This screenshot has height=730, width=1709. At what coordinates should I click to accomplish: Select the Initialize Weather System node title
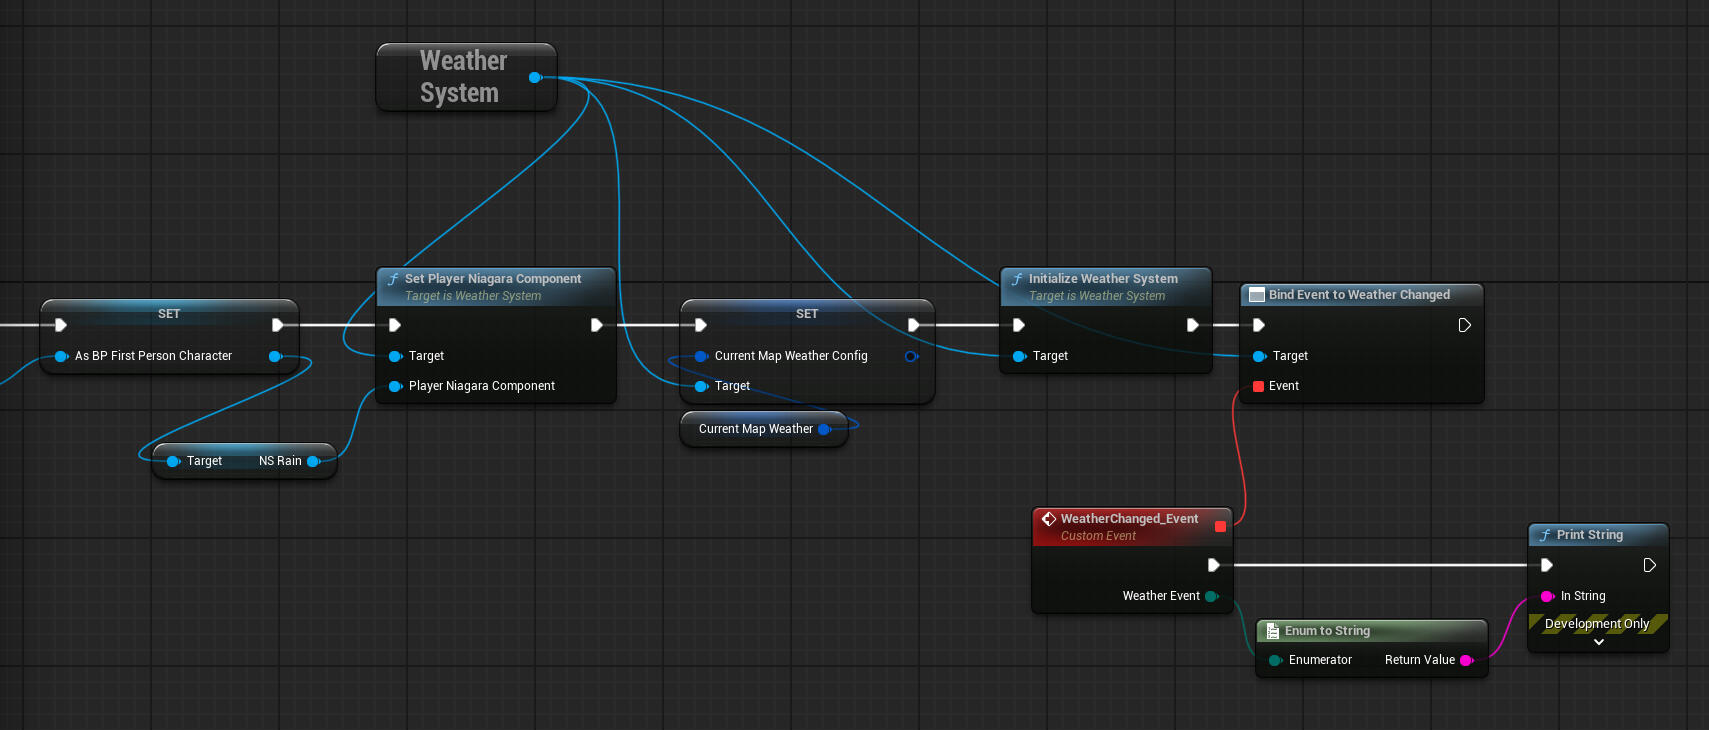(1102, 279)
